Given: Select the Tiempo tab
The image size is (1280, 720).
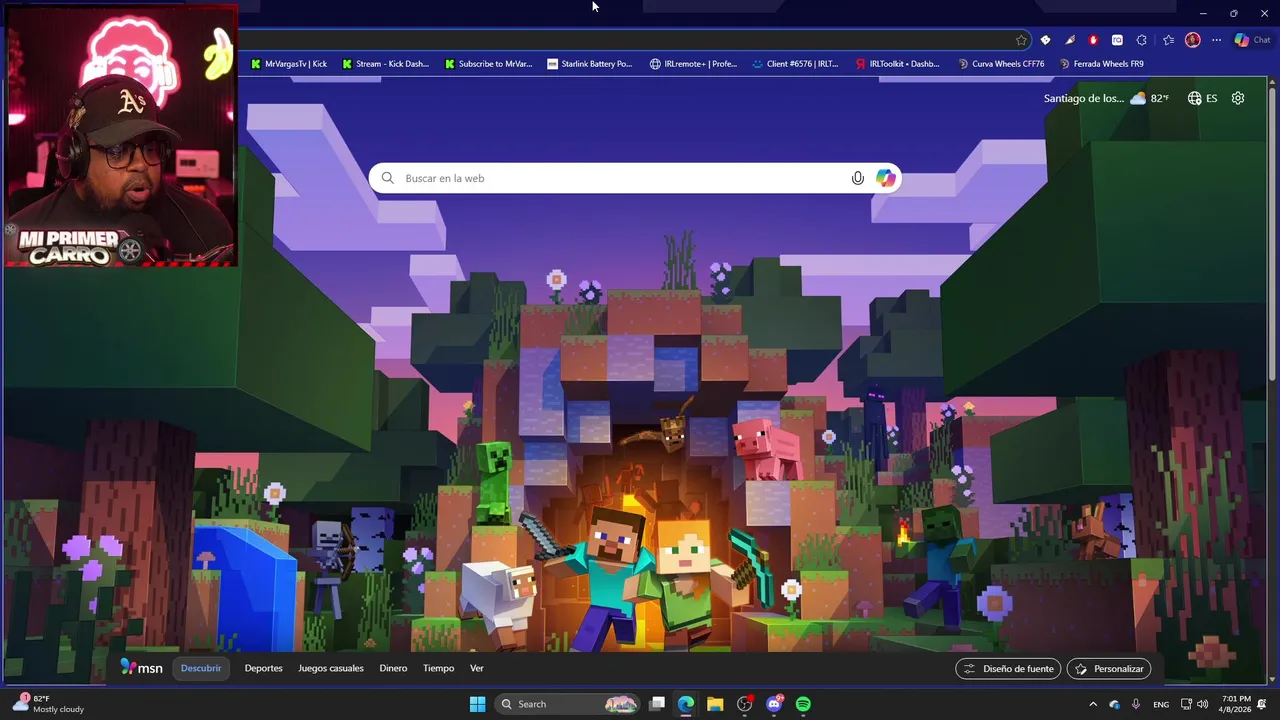Looking at the screenshot, I should click(x=438, y=668).
